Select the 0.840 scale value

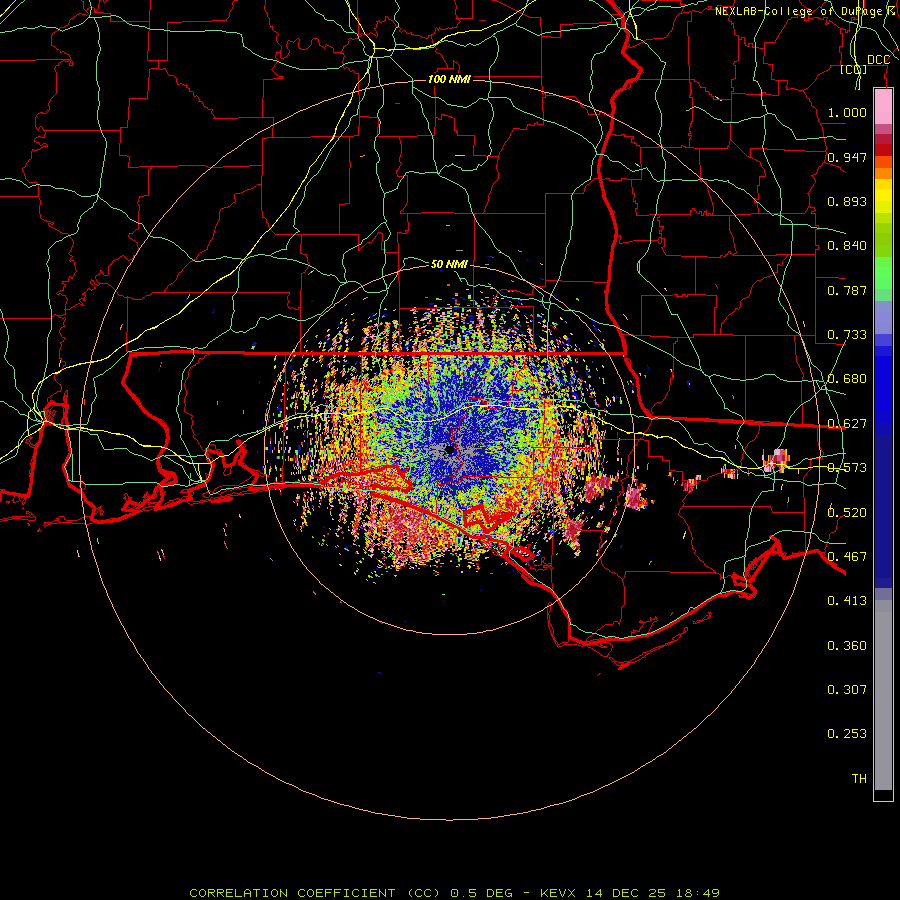(x=847, y=246)
